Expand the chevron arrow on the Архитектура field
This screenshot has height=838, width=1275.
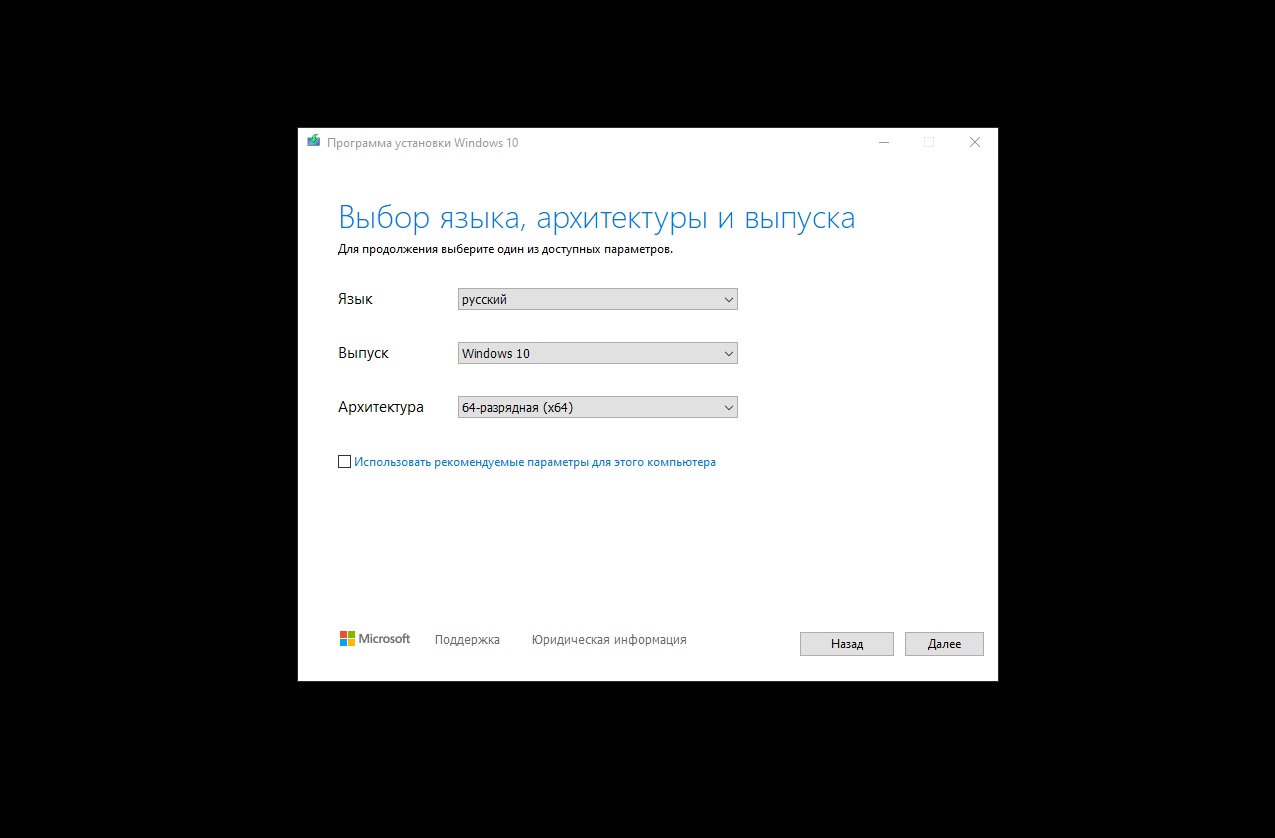coord(728,407)
